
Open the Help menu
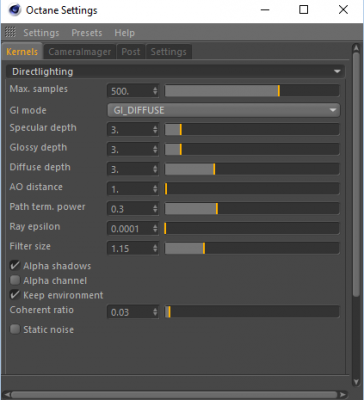pyautogui.click(x=124, y=33)
